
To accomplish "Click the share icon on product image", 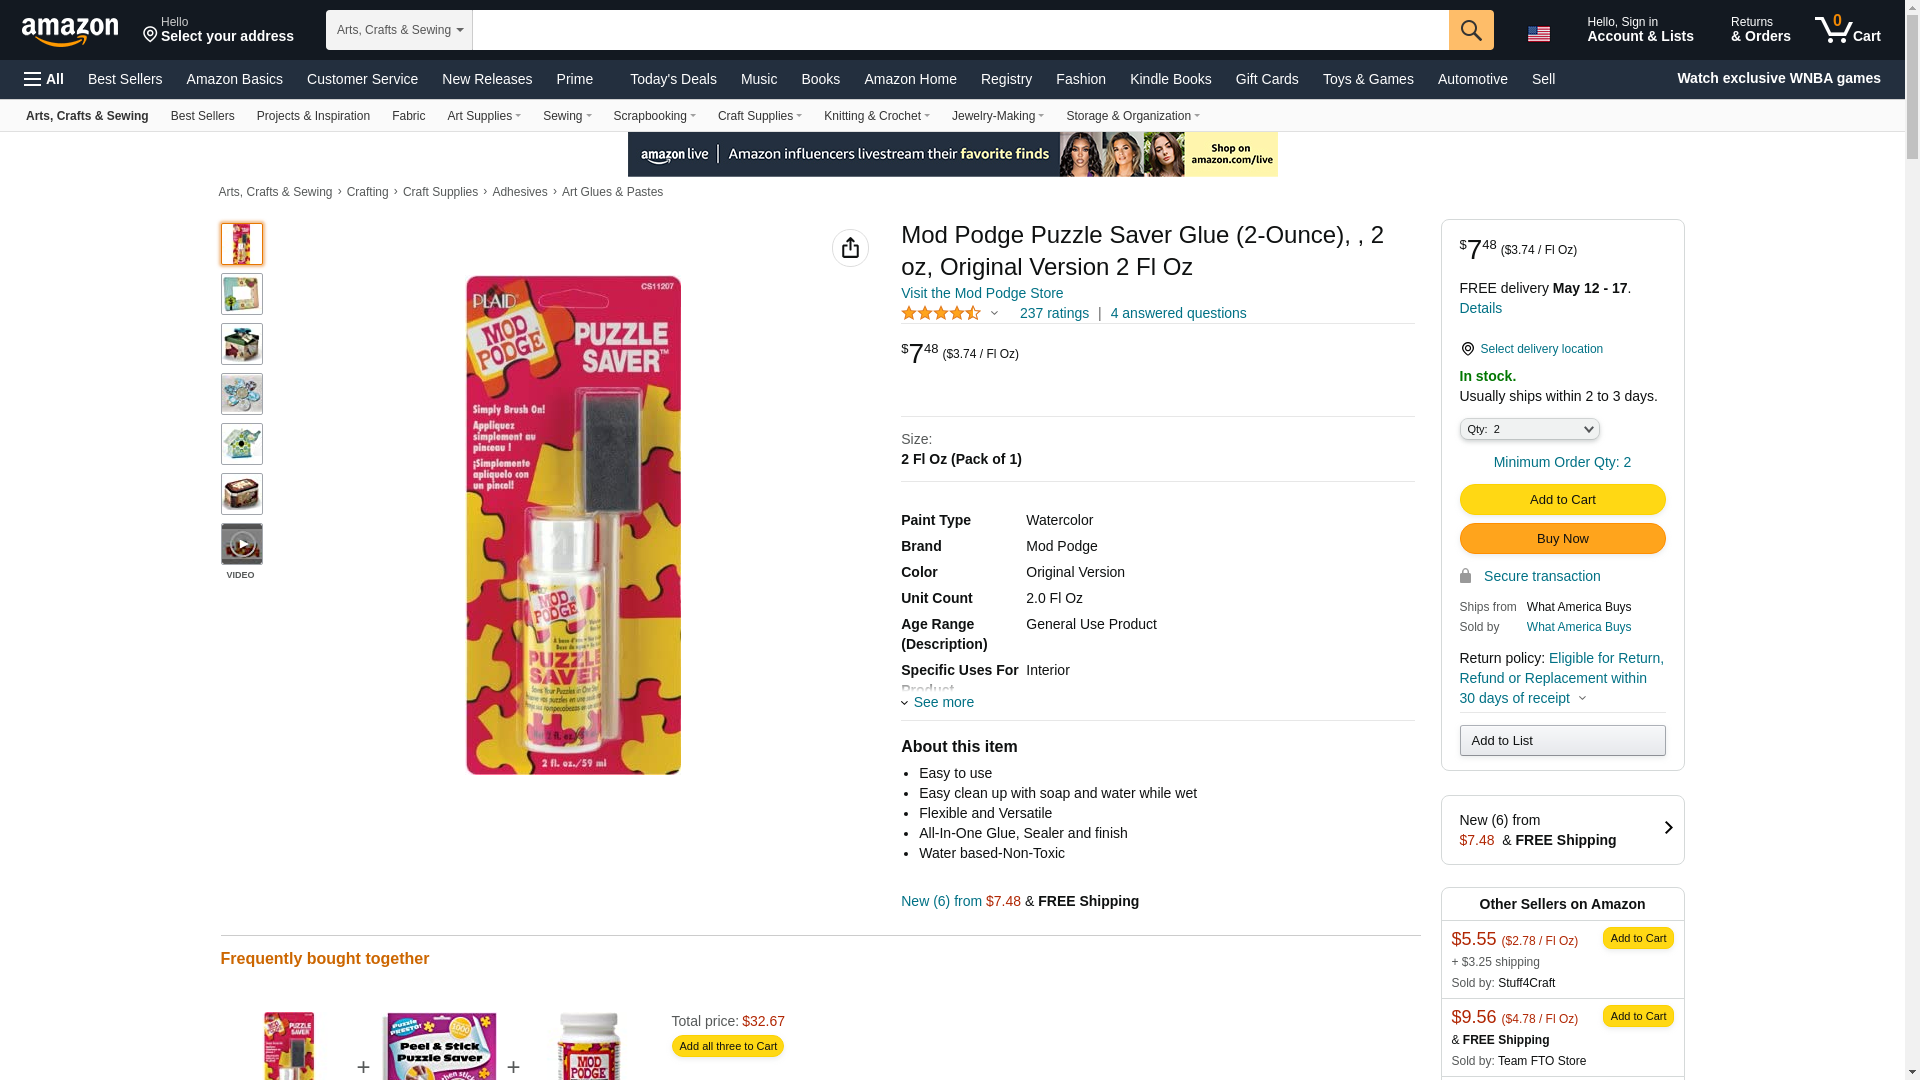I will (x=850, y=248).
